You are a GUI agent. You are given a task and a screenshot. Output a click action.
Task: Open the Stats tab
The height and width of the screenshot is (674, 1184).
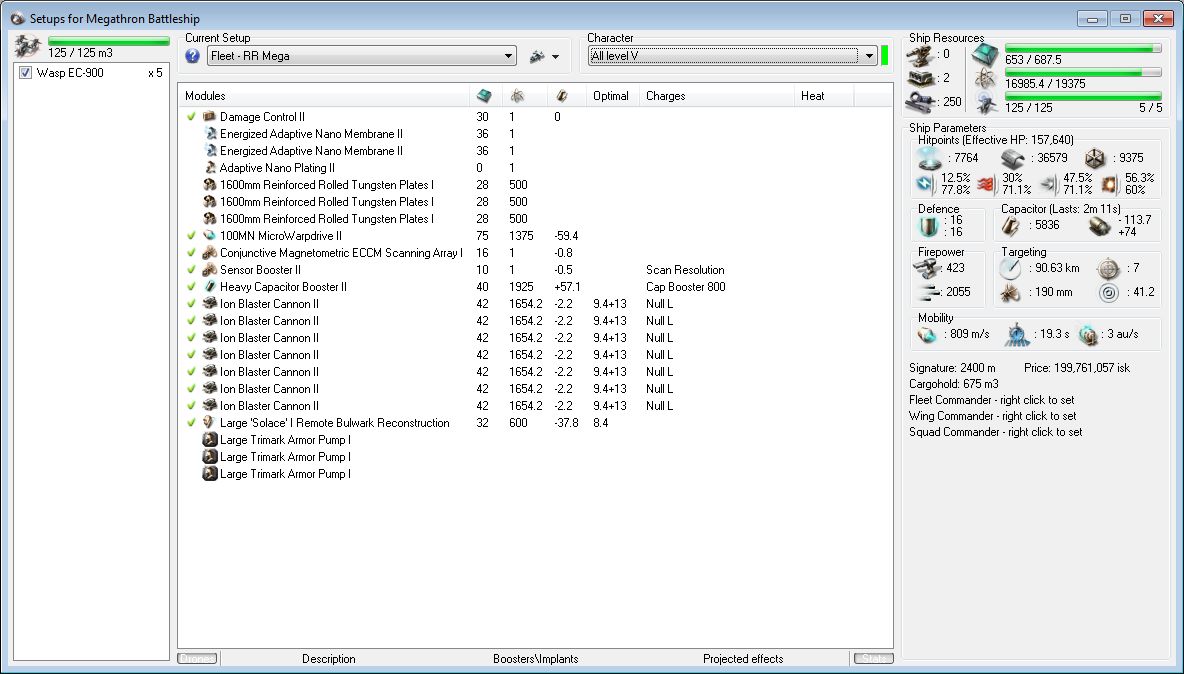tap(874, 659)
